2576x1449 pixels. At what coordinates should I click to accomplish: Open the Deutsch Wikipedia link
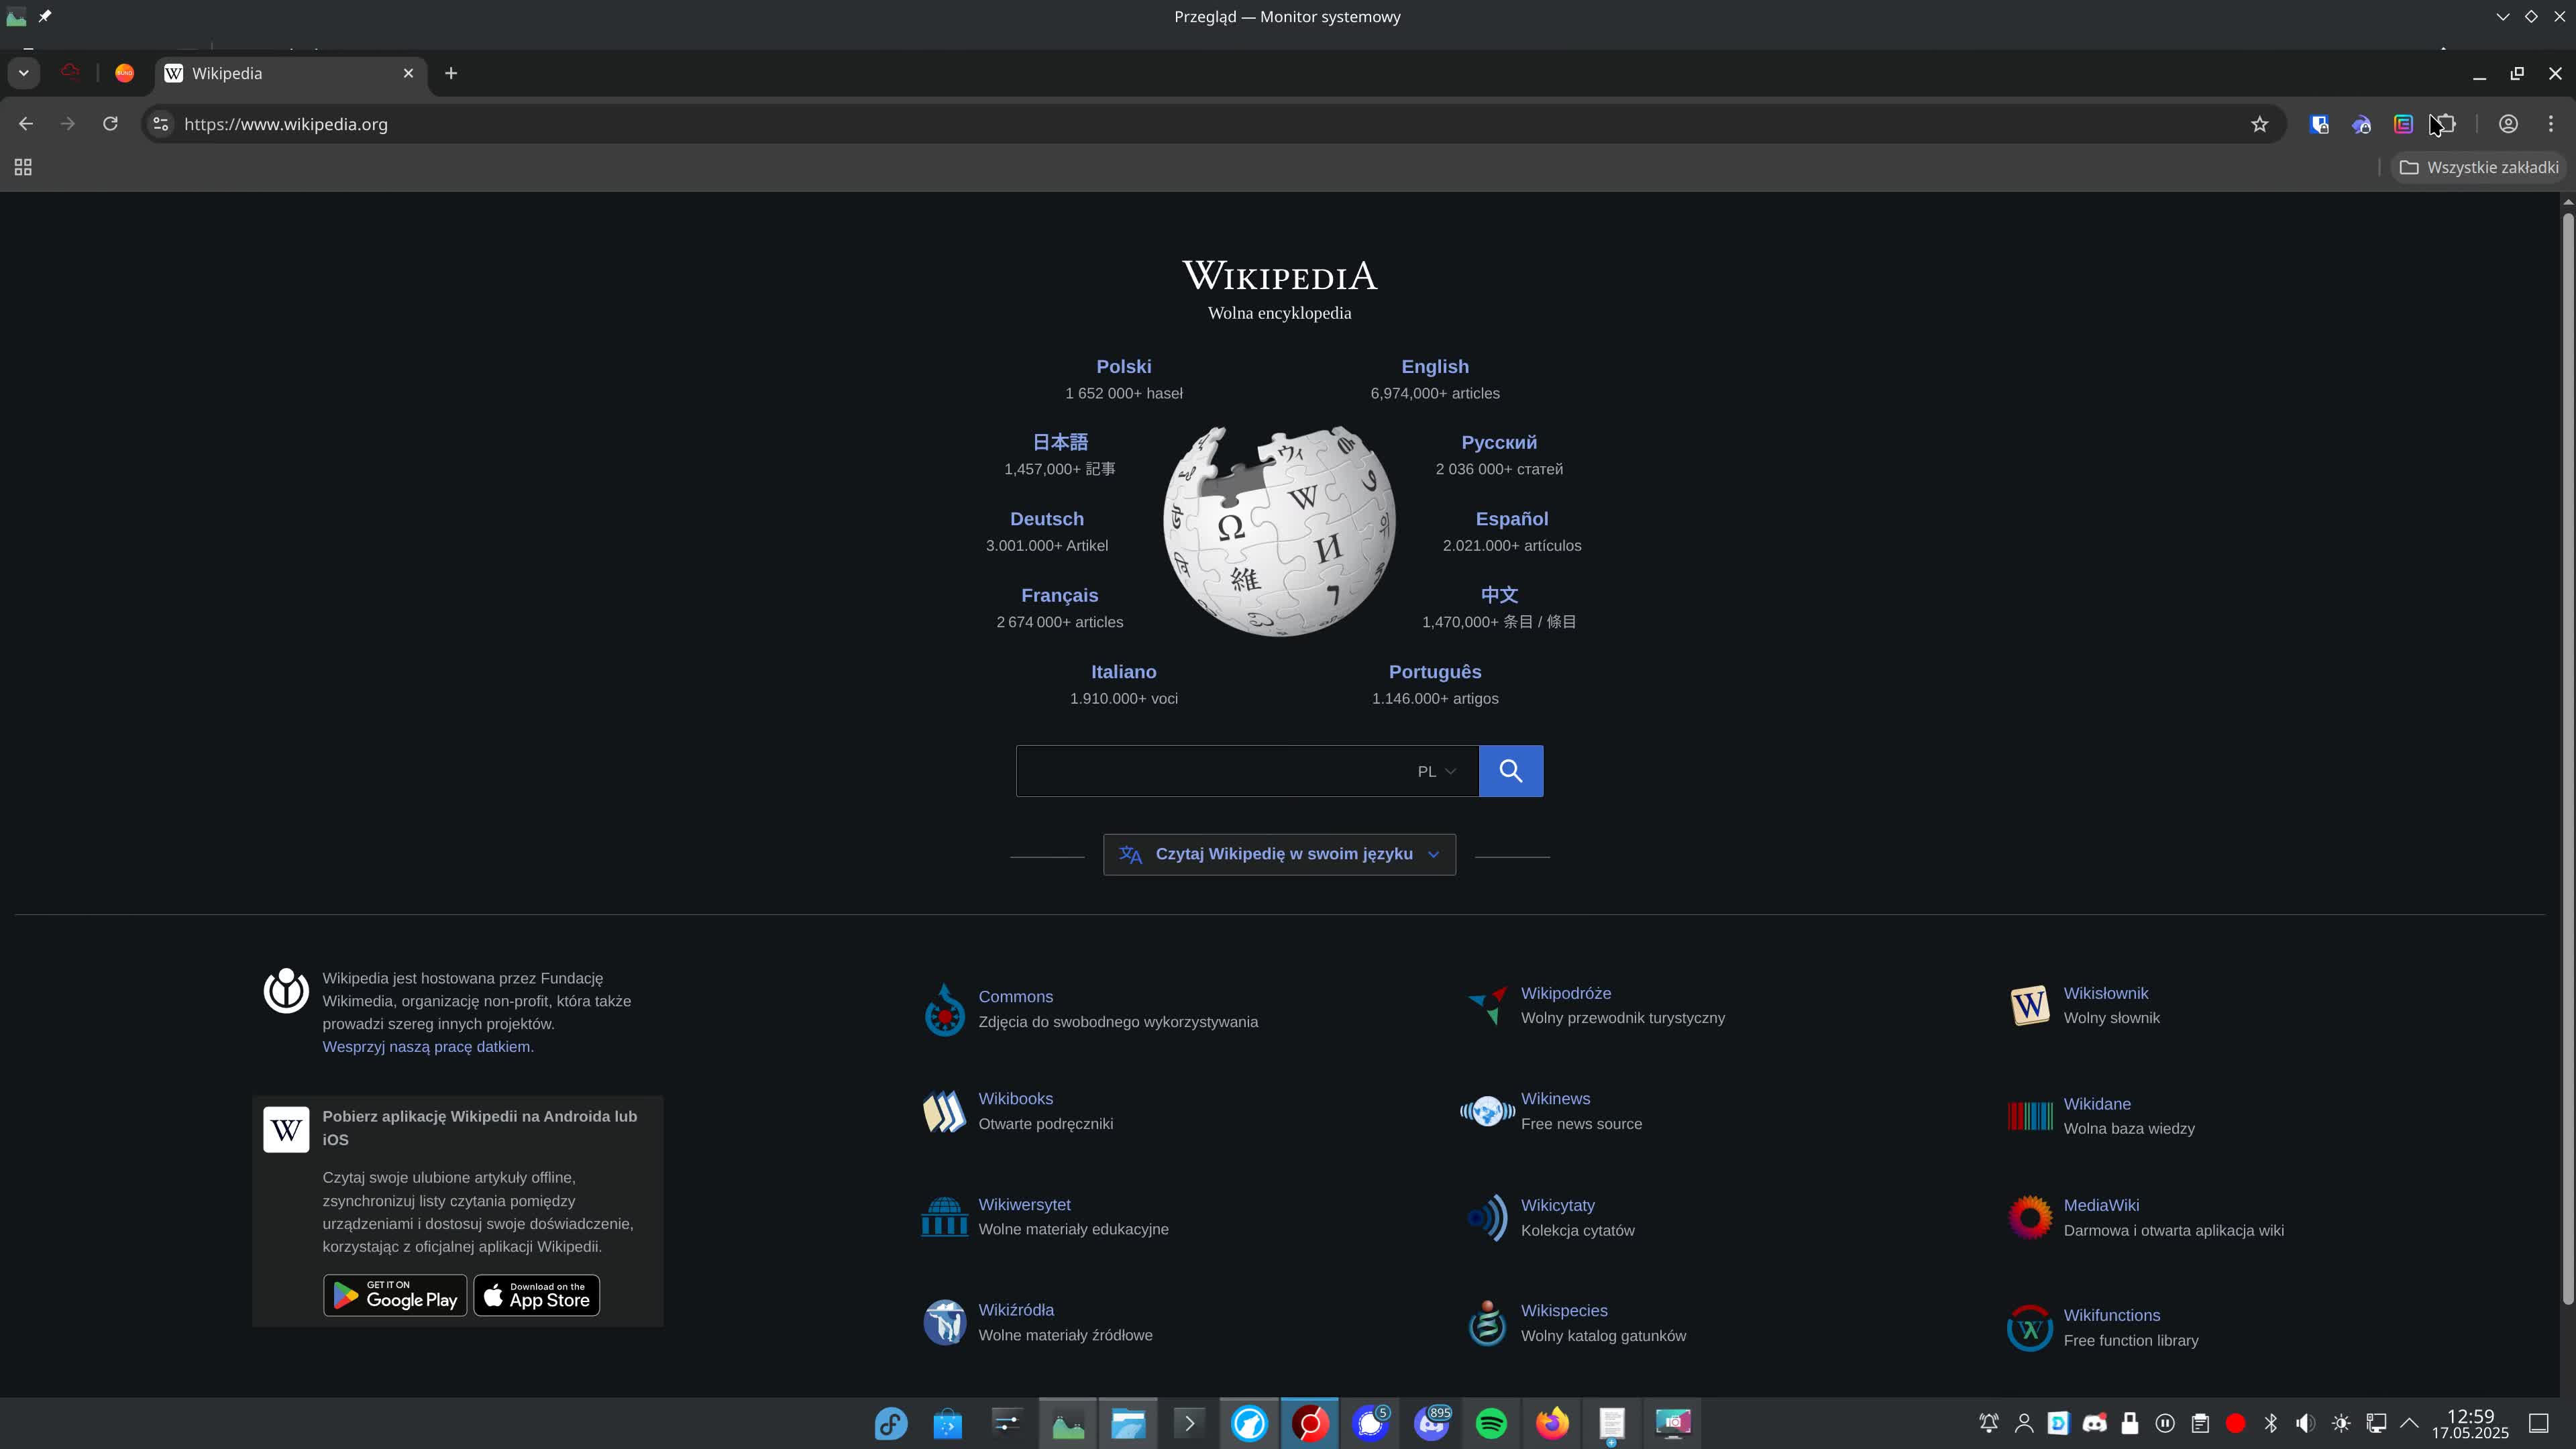1046,519
